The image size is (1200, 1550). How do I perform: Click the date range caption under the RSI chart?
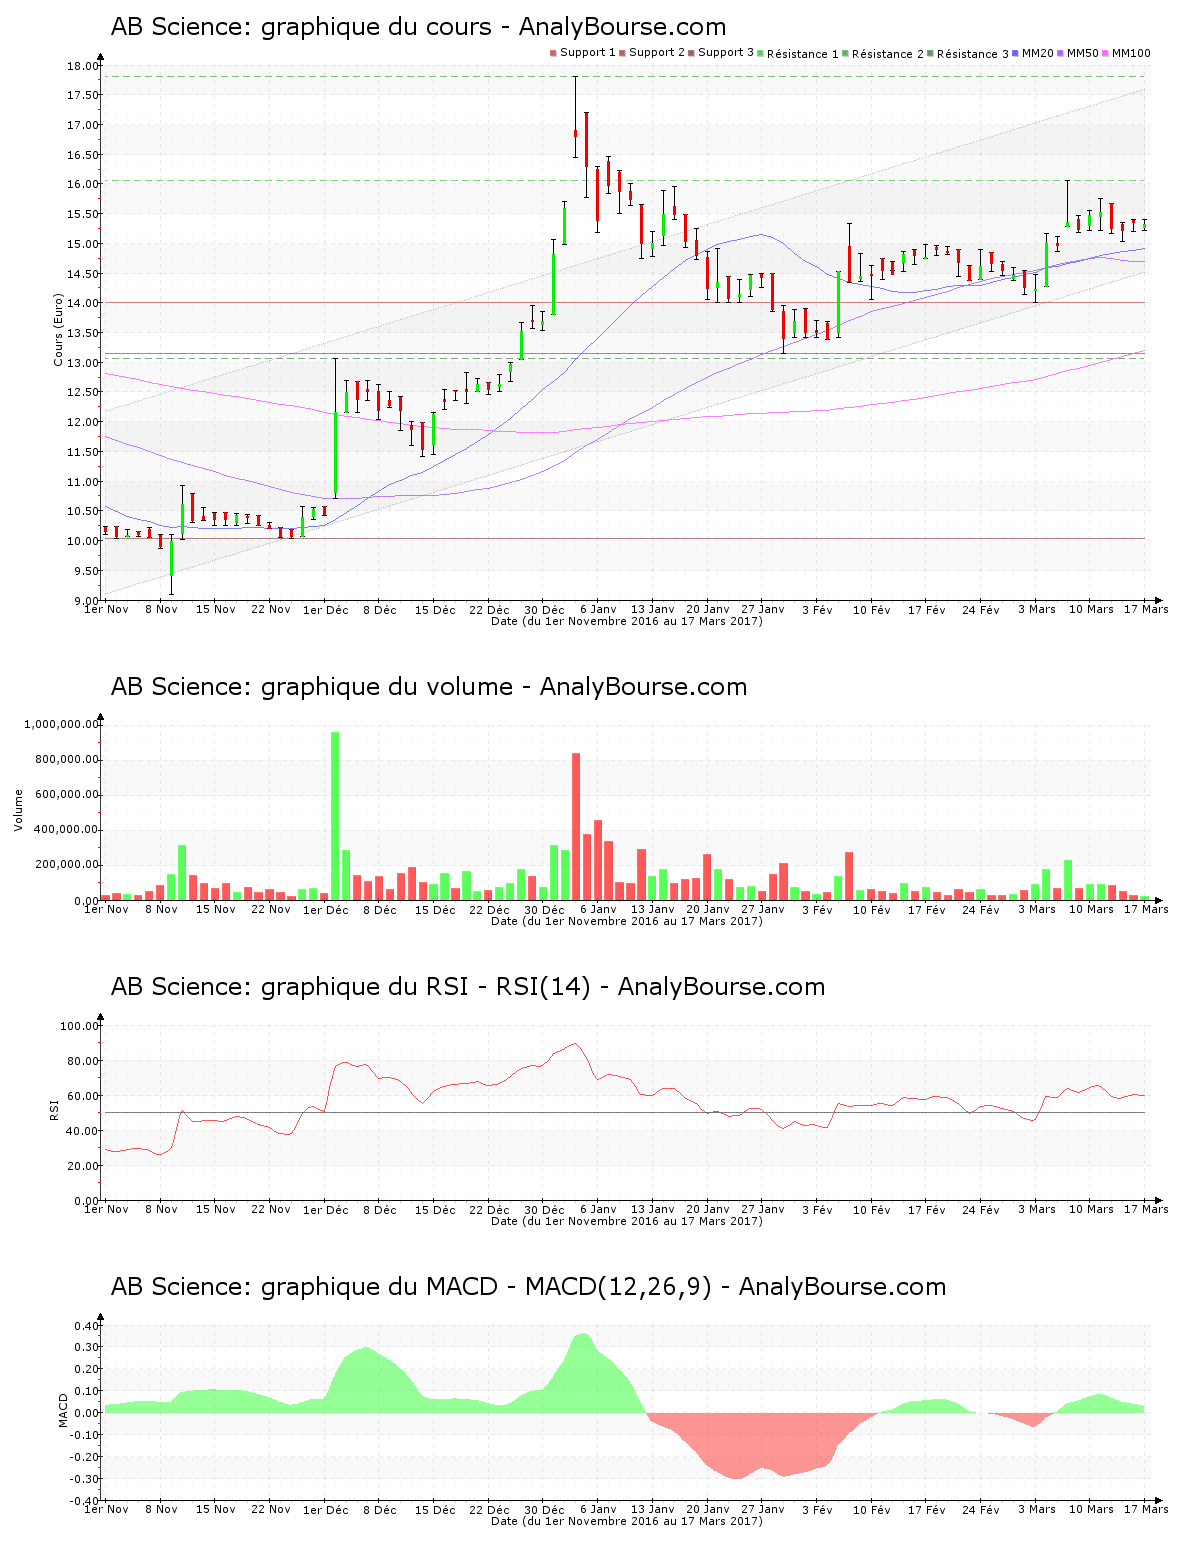tap(627, 1221)
